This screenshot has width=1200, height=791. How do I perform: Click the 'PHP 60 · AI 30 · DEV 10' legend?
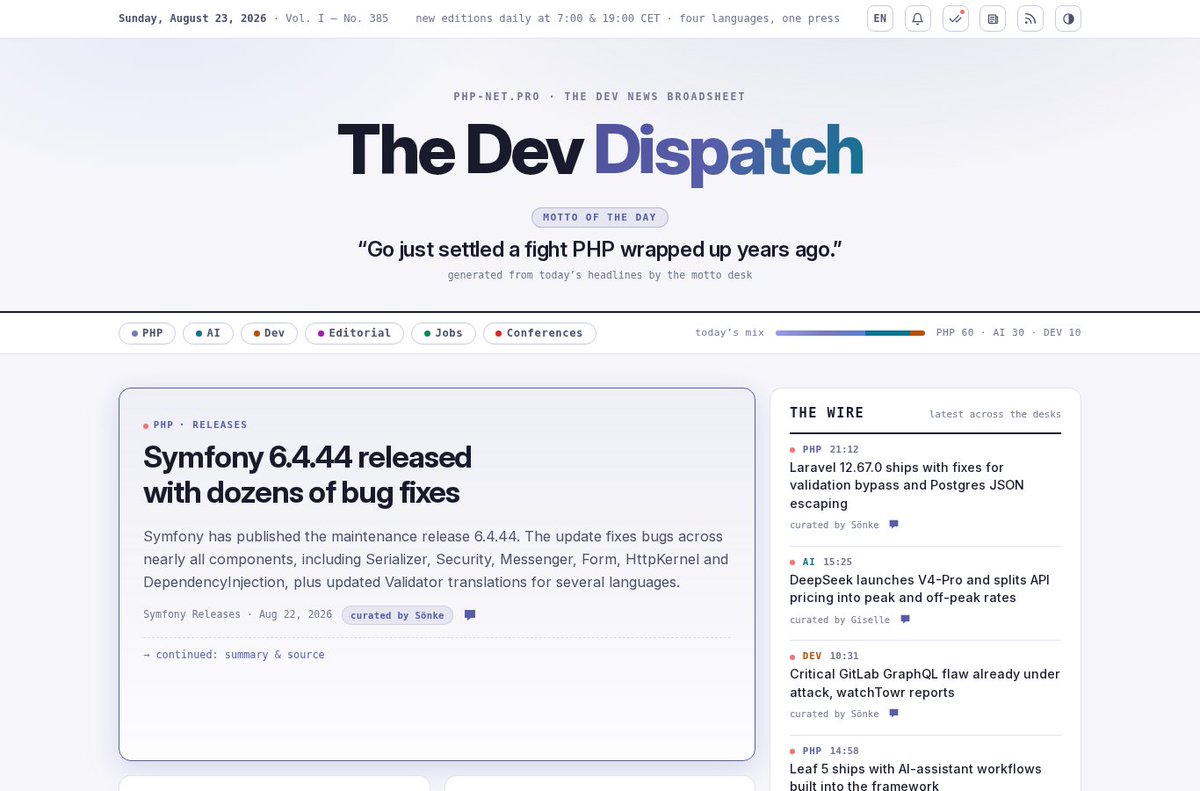1008,333
